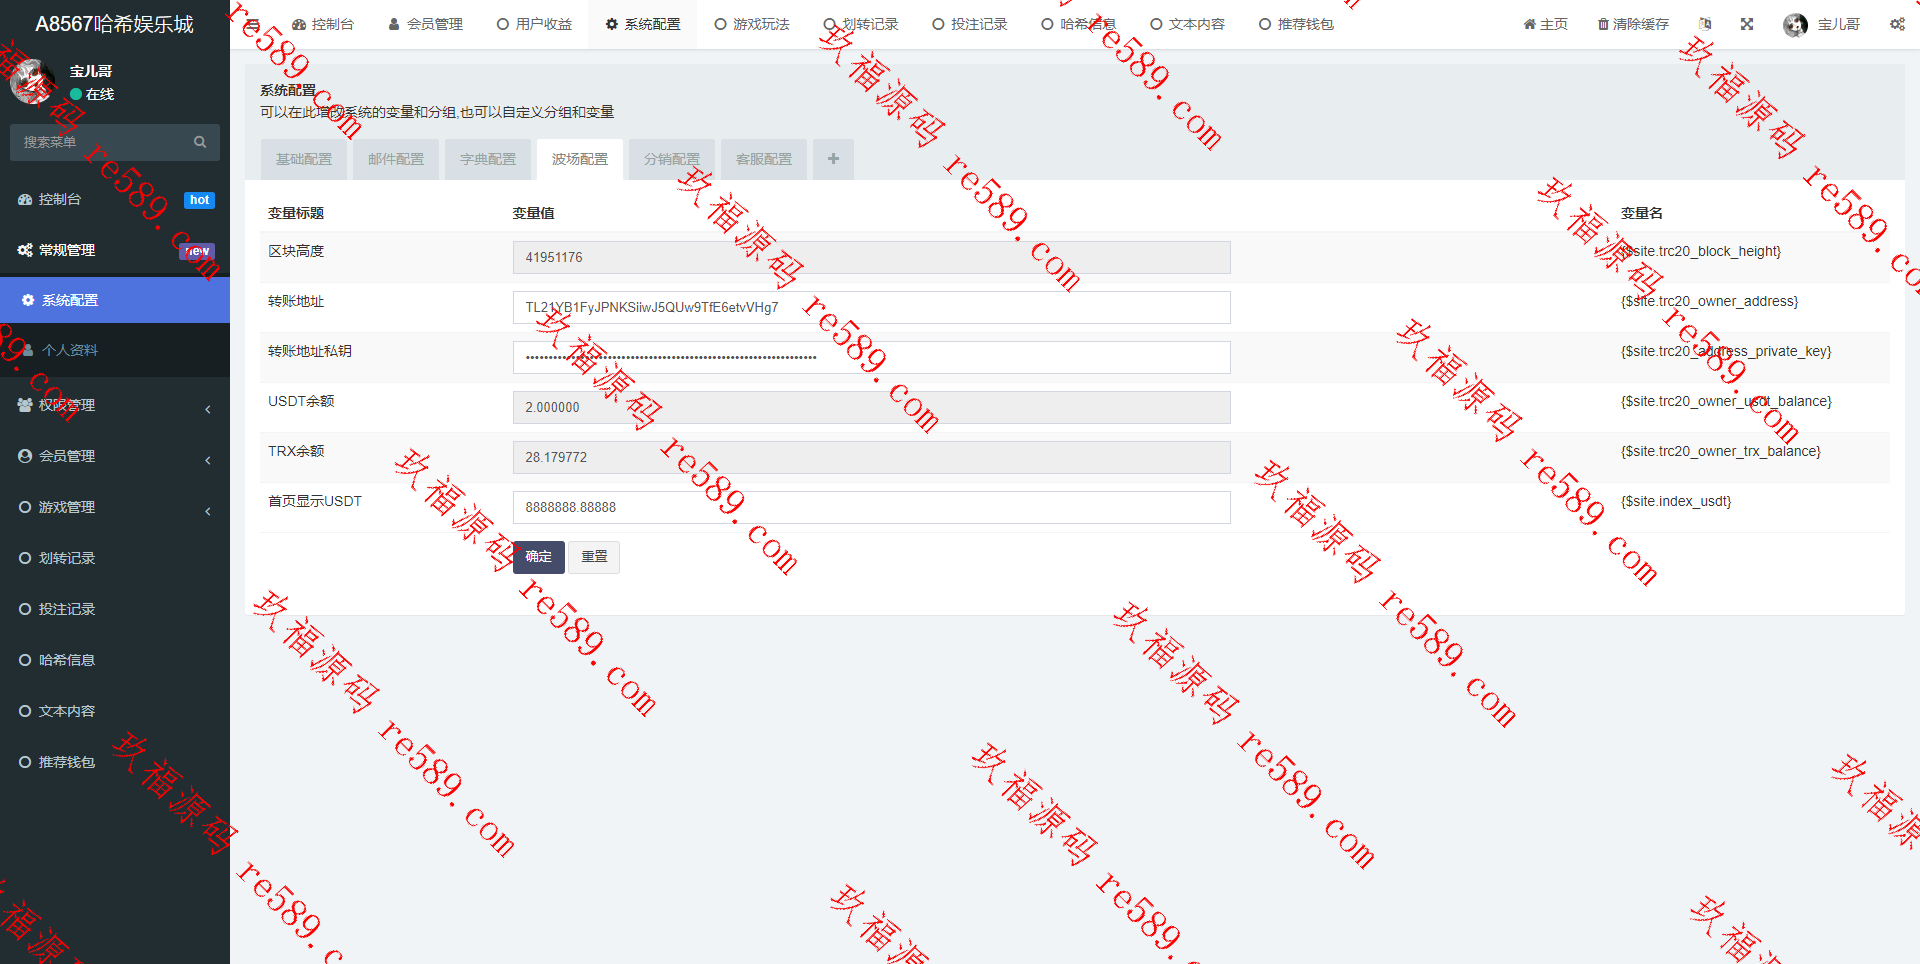Click the 确定 submit button
1920x964 pixels.
pyautogui.click(x=539, y=557)
